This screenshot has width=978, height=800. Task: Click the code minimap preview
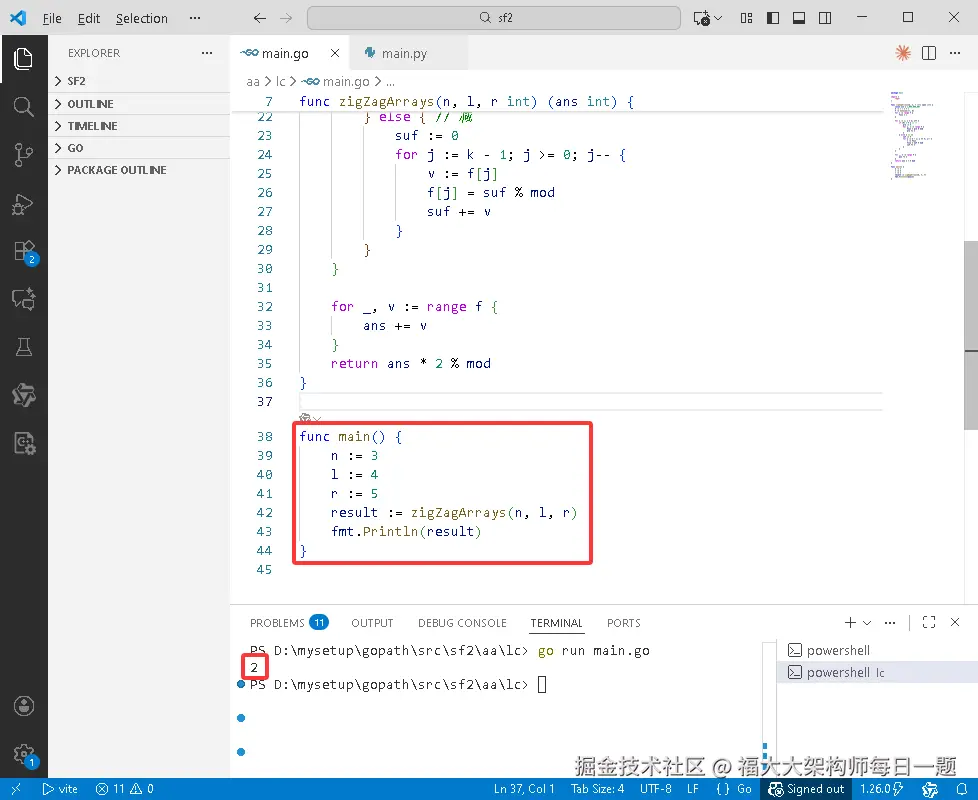pos(912,135)
